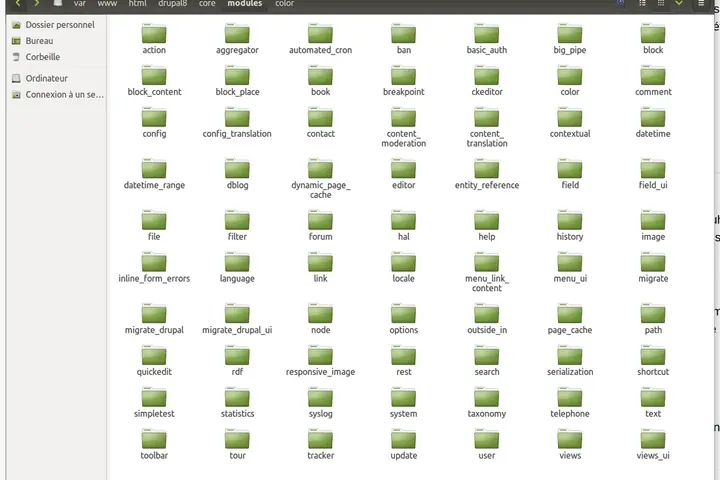Viewport: 720px width, 480px height.
Task: Go back with the left arrow
Action: 18,4
